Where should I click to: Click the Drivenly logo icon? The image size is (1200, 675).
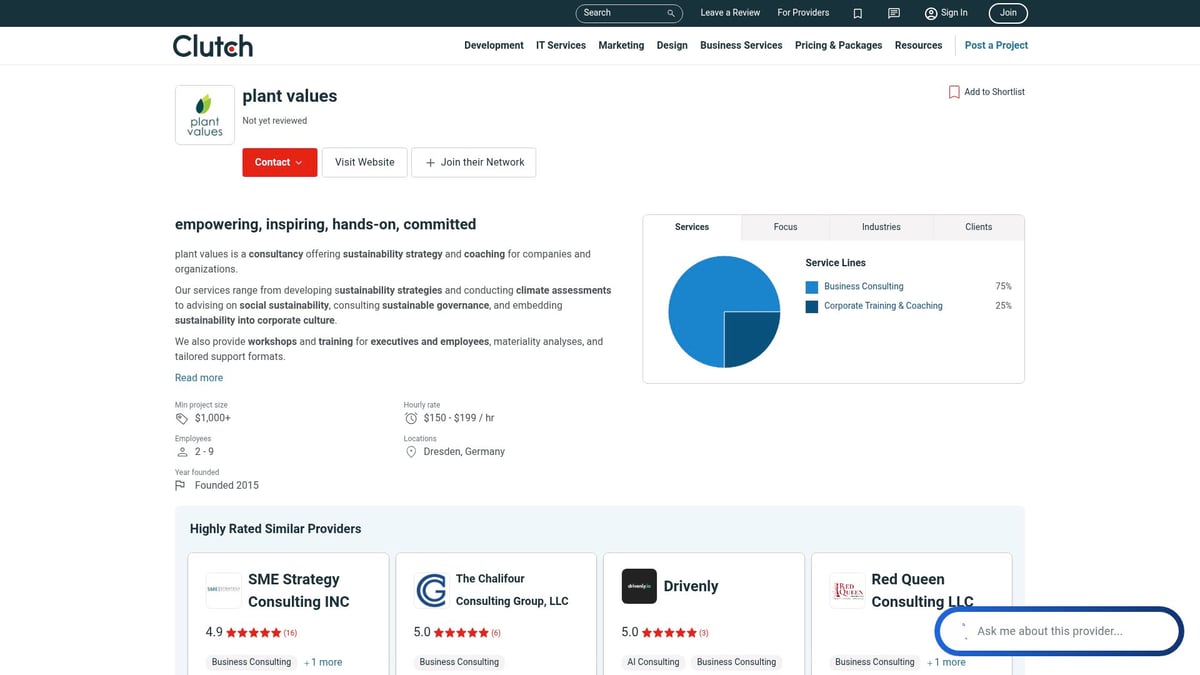pyautogui.click(x=639, y=586)
